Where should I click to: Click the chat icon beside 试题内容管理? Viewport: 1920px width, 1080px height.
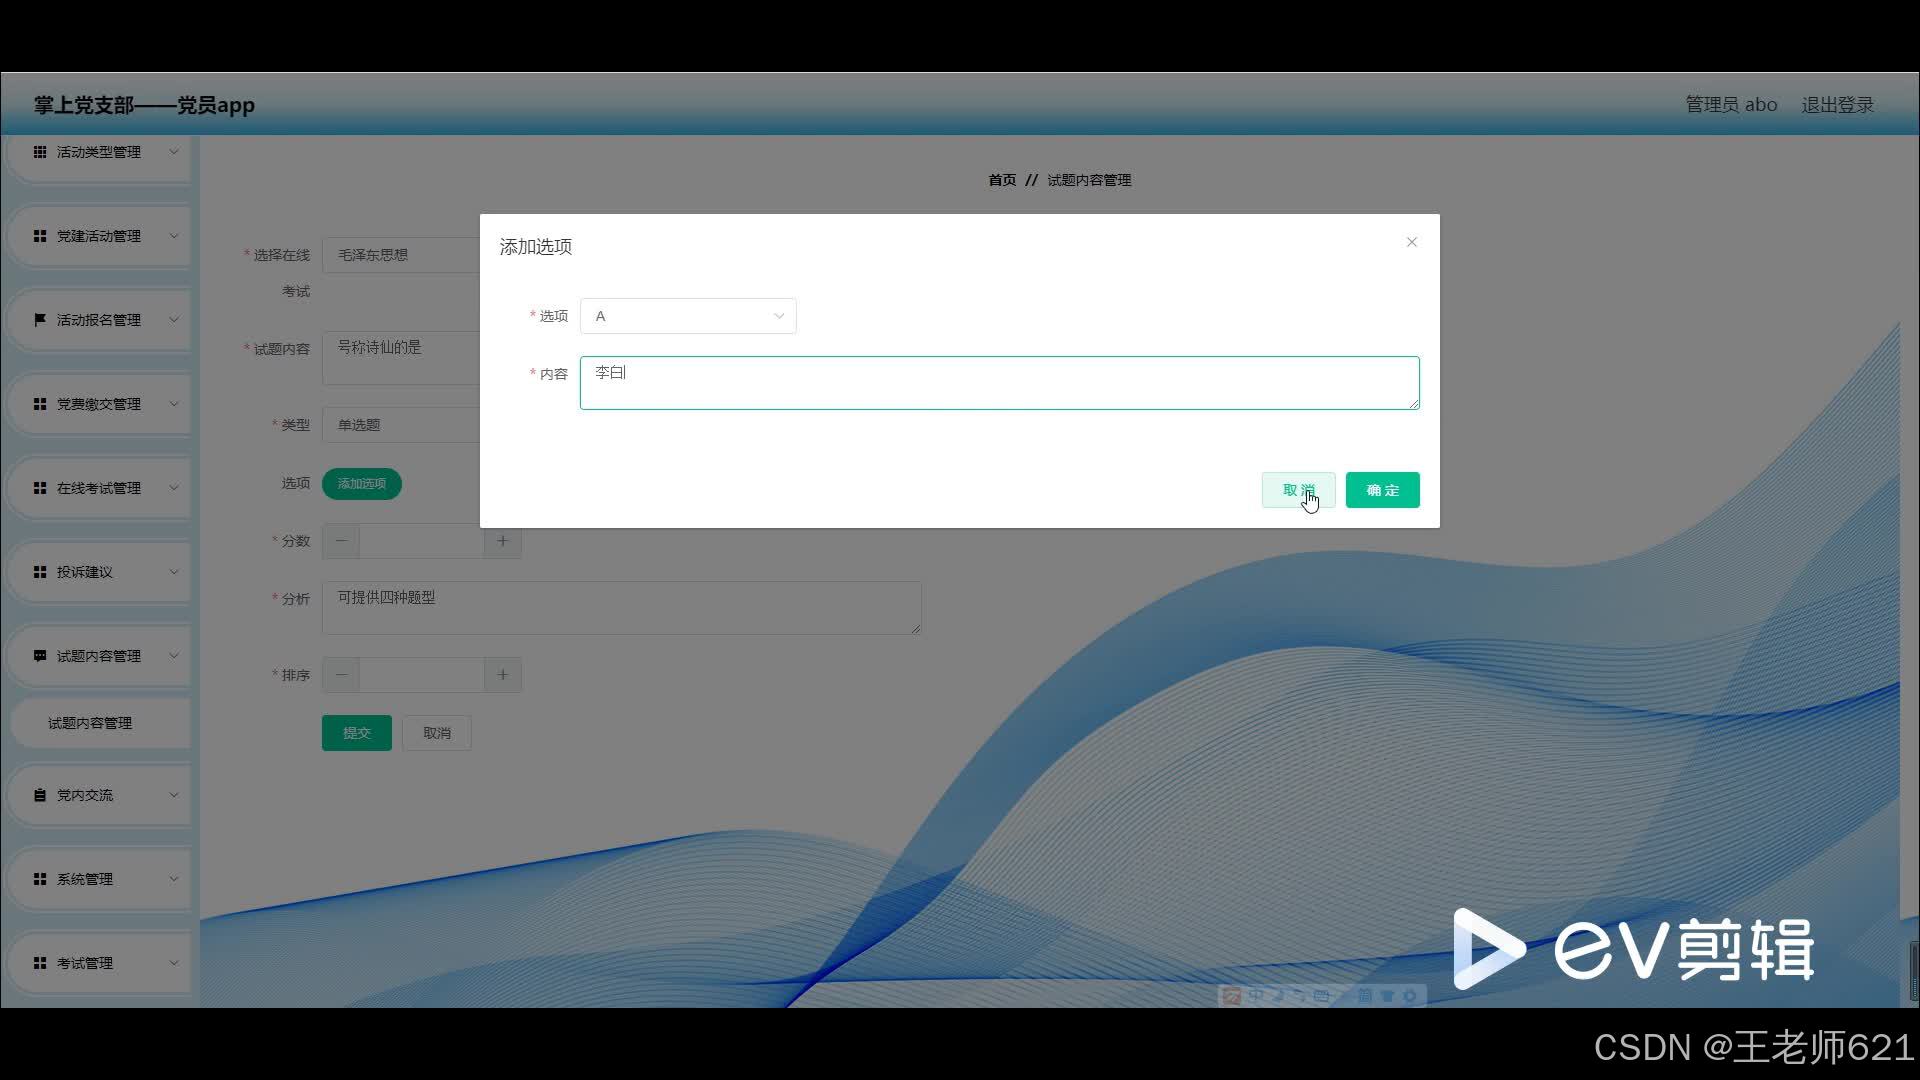pos(40,656)
